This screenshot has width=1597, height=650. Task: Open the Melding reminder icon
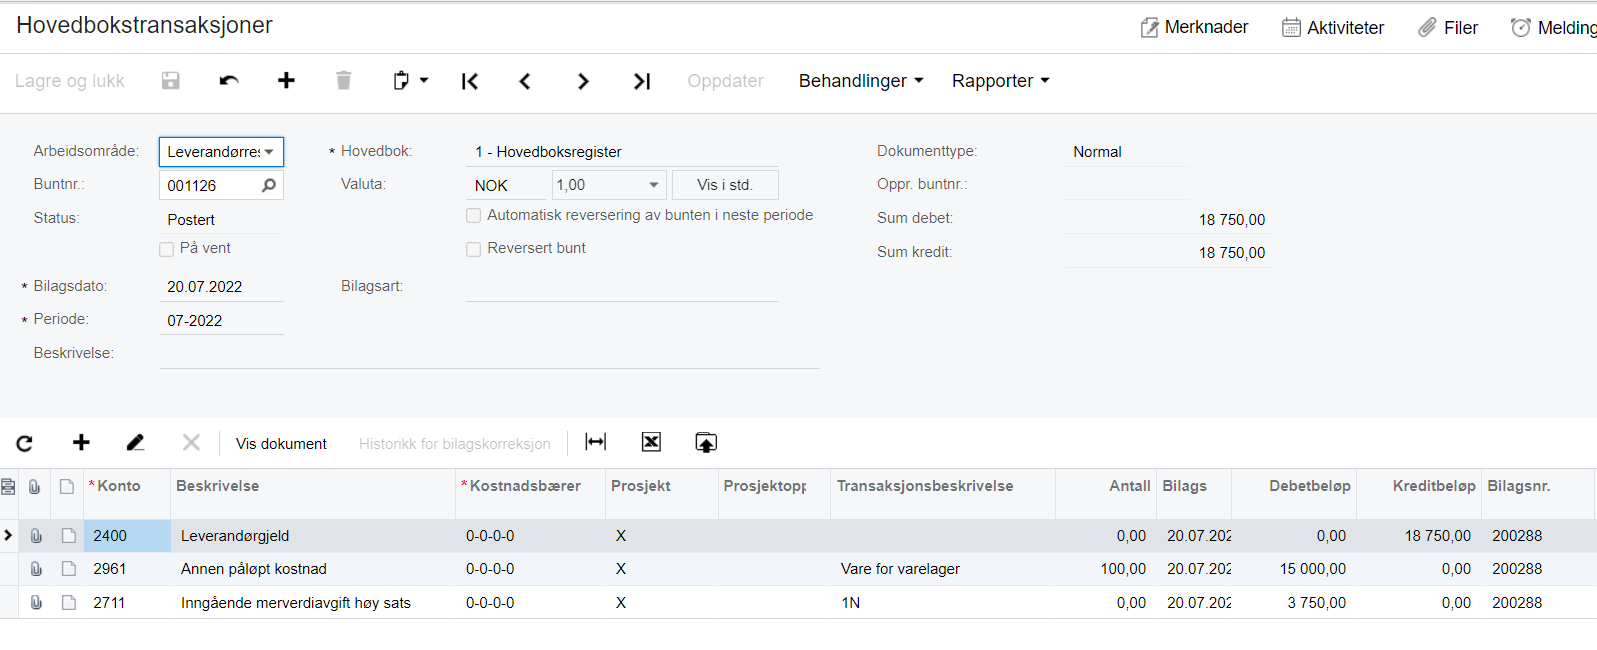coord(1521,27)
